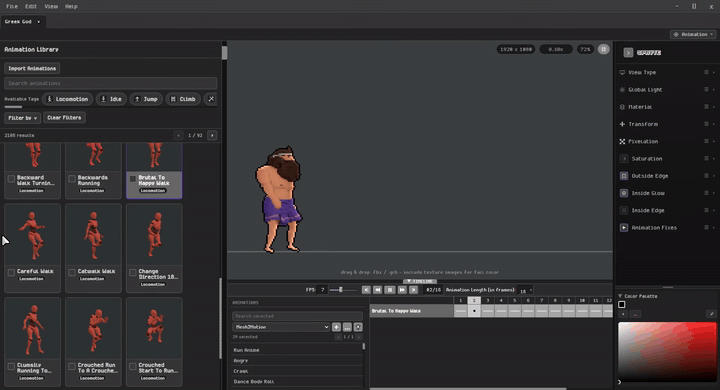Click the drag handle beside Material

pyautogui.click(x=706, y=107)
